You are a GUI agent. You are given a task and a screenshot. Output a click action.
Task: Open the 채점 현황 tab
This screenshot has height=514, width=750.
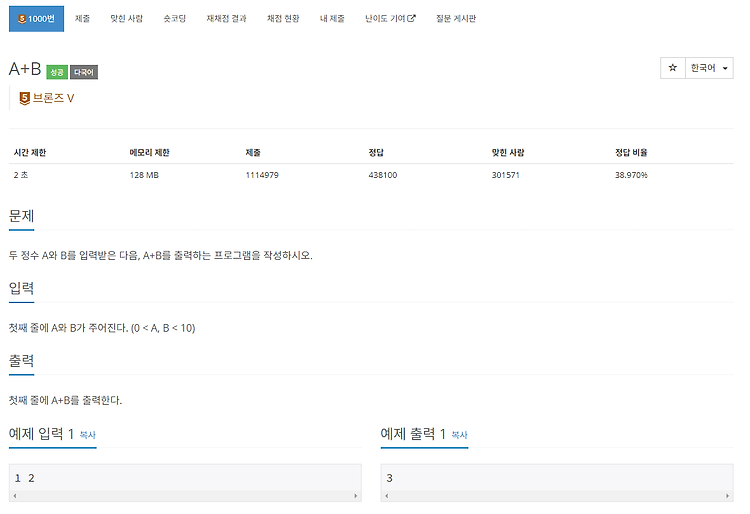click(x=283, y=19)
